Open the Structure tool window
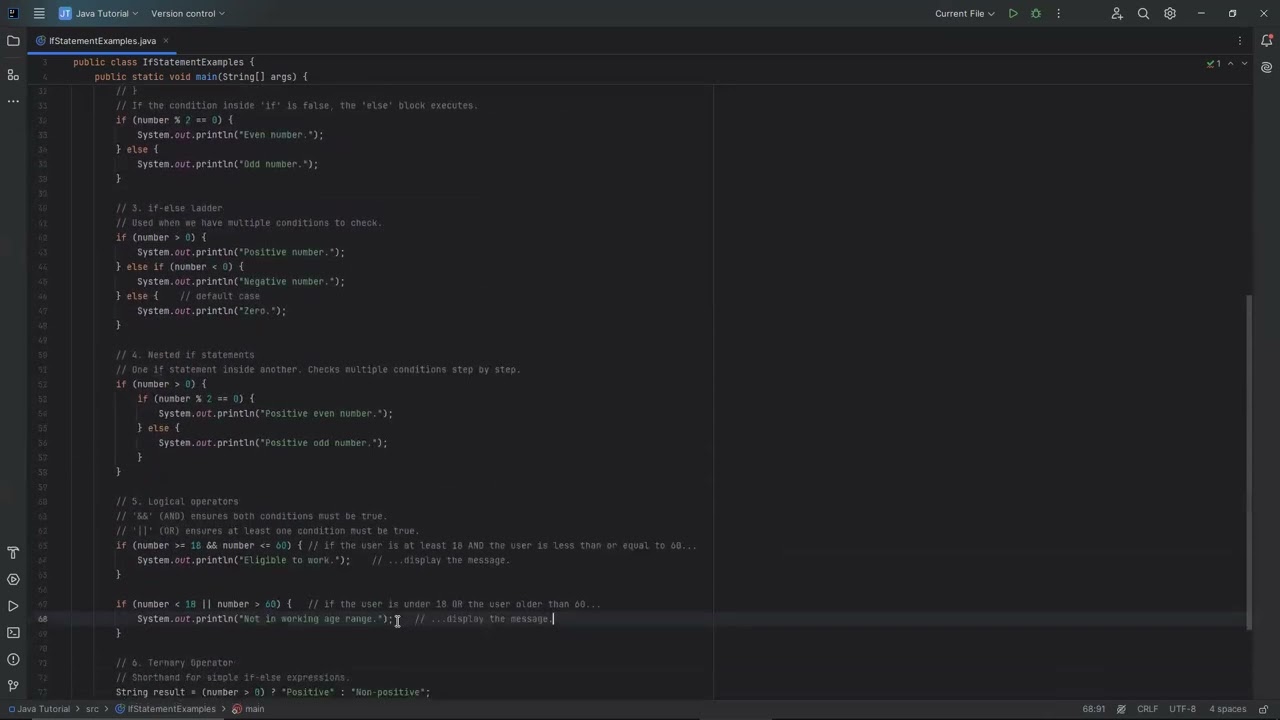Screen dimensions: 1280x720 click(13, 74)
